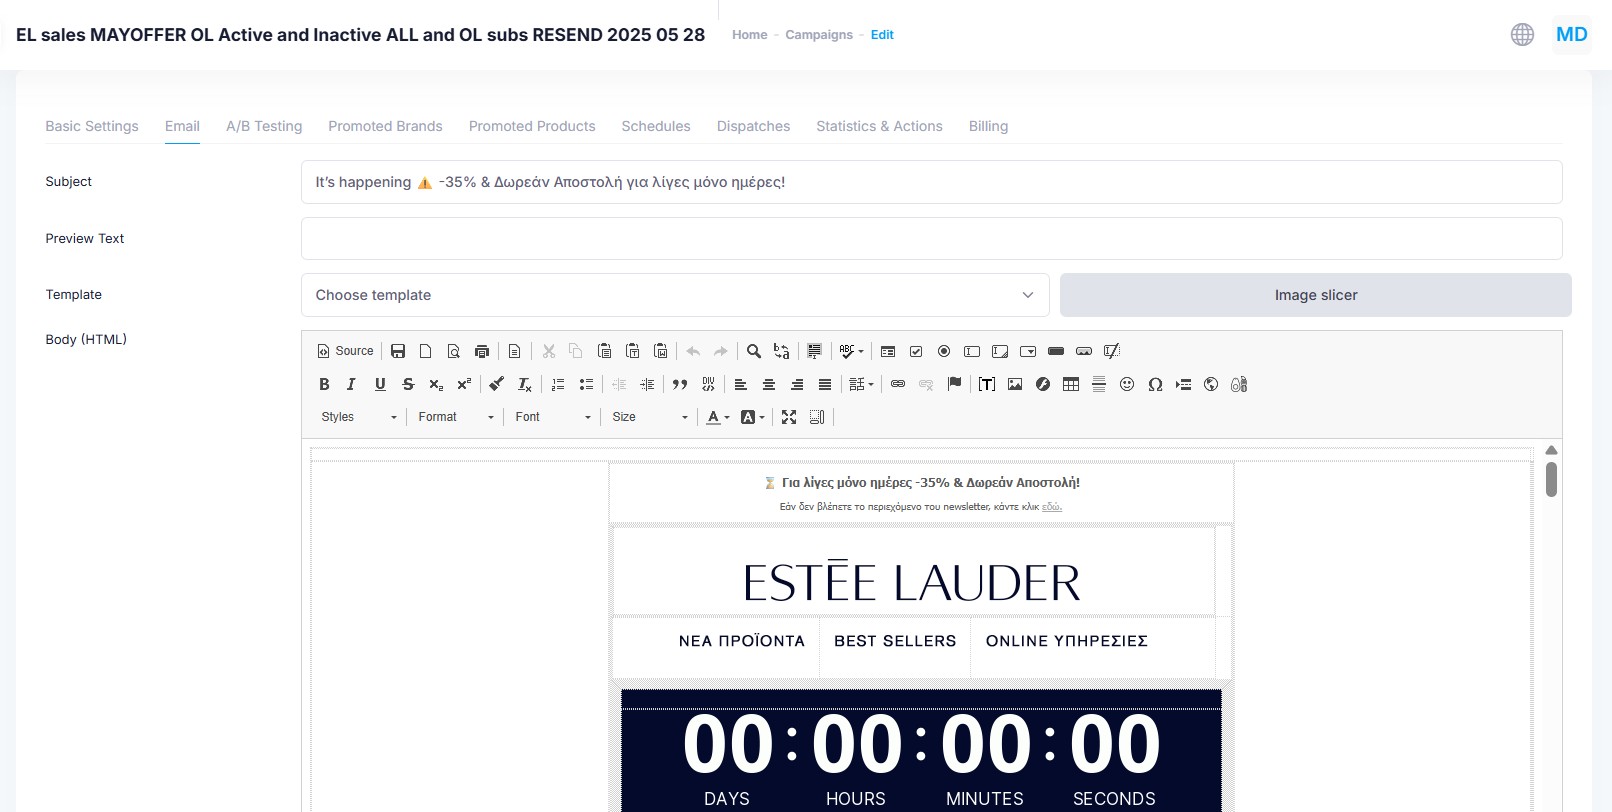Open special character Omega icon
This screenshot has height=812, width=1612.
pyautogui.click(x=1155, y=384)
